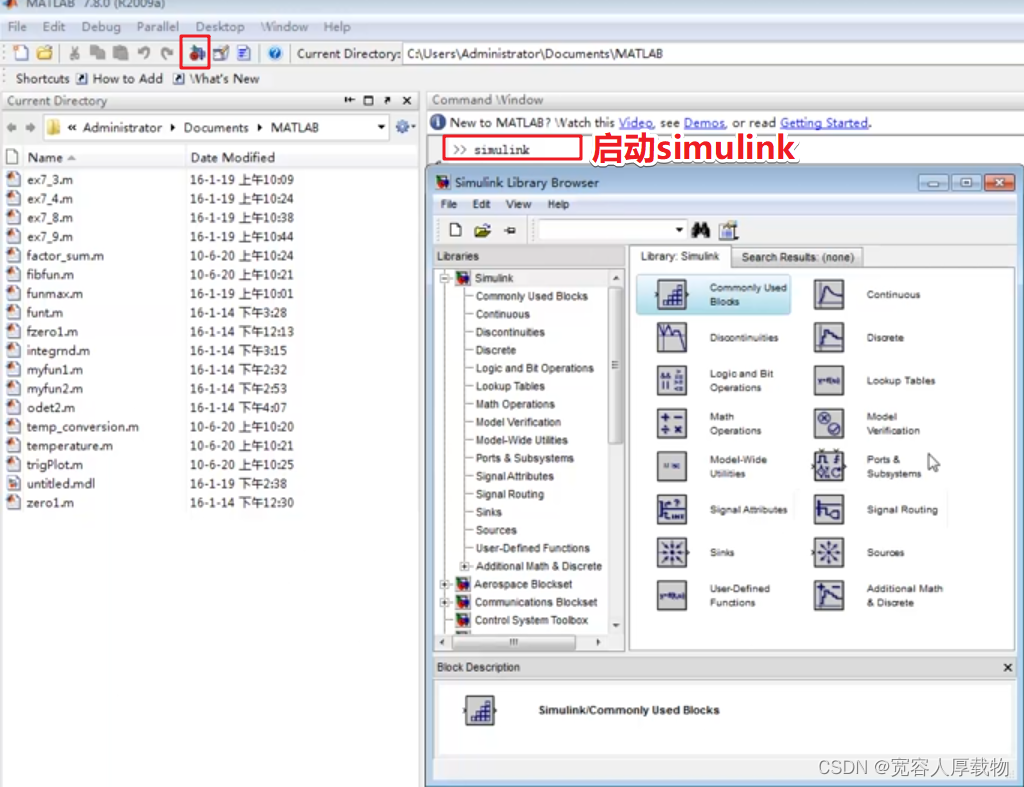Open the Demos link in Command Window
The height and width of the screenshot is (787, 1024).
(704, 123)
